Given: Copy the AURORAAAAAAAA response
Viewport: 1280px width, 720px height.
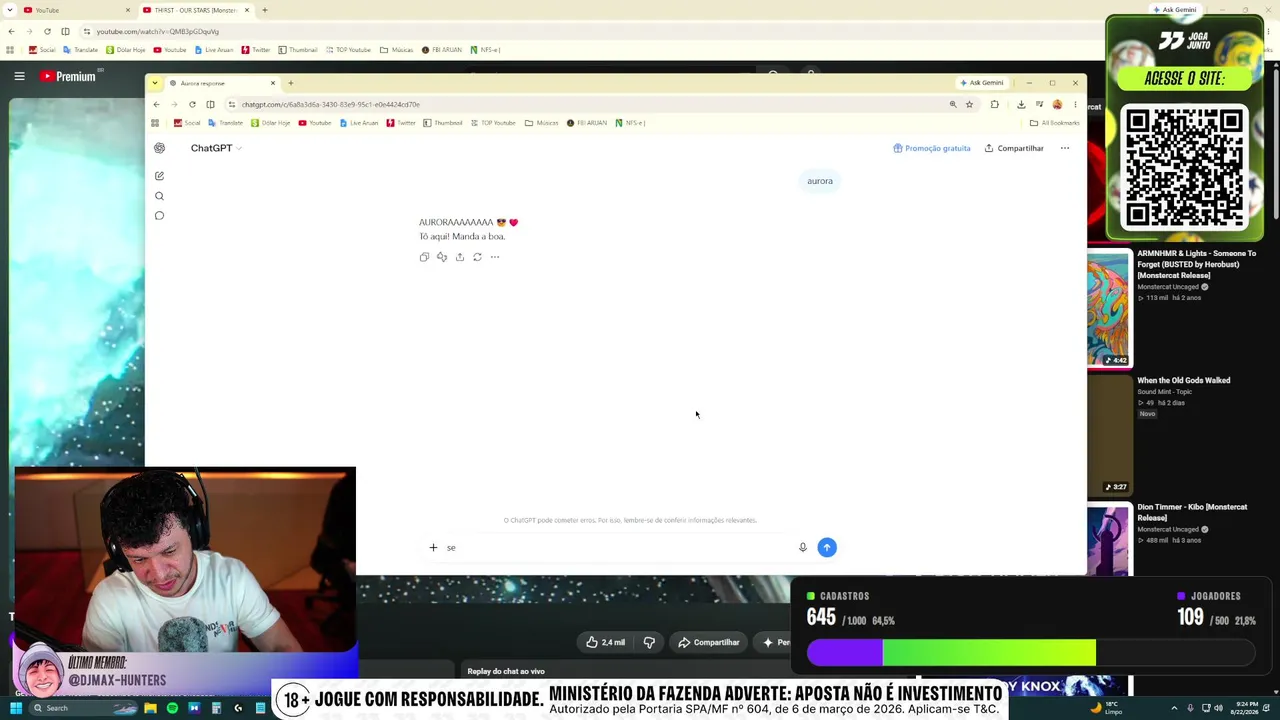Looking at the screenshot, I should [424, 257].
